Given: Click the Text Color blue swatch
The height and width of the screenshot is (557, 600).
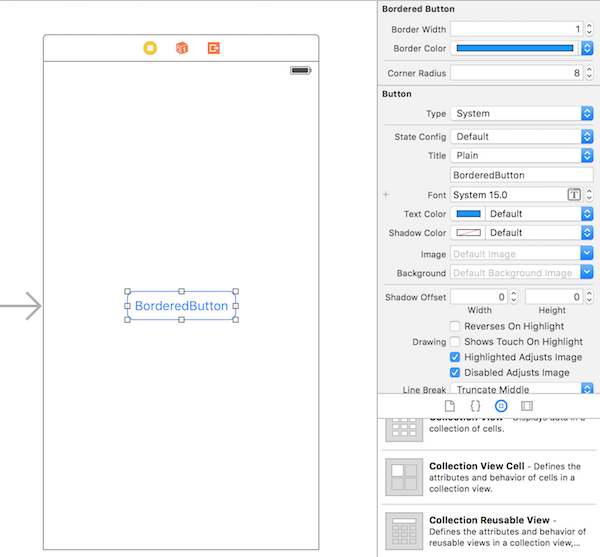Looking at the screenshot, I should [x=468, y=214].
